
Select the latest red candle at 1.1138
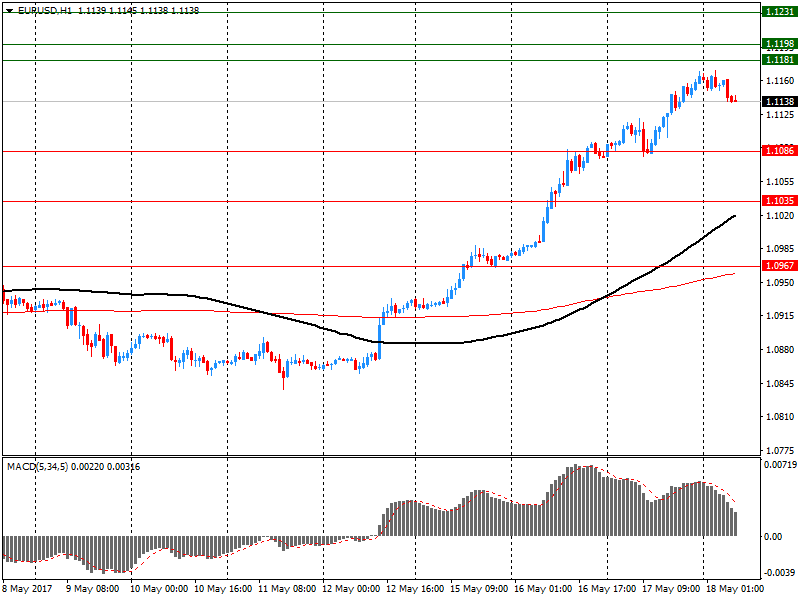coord(735,99)
